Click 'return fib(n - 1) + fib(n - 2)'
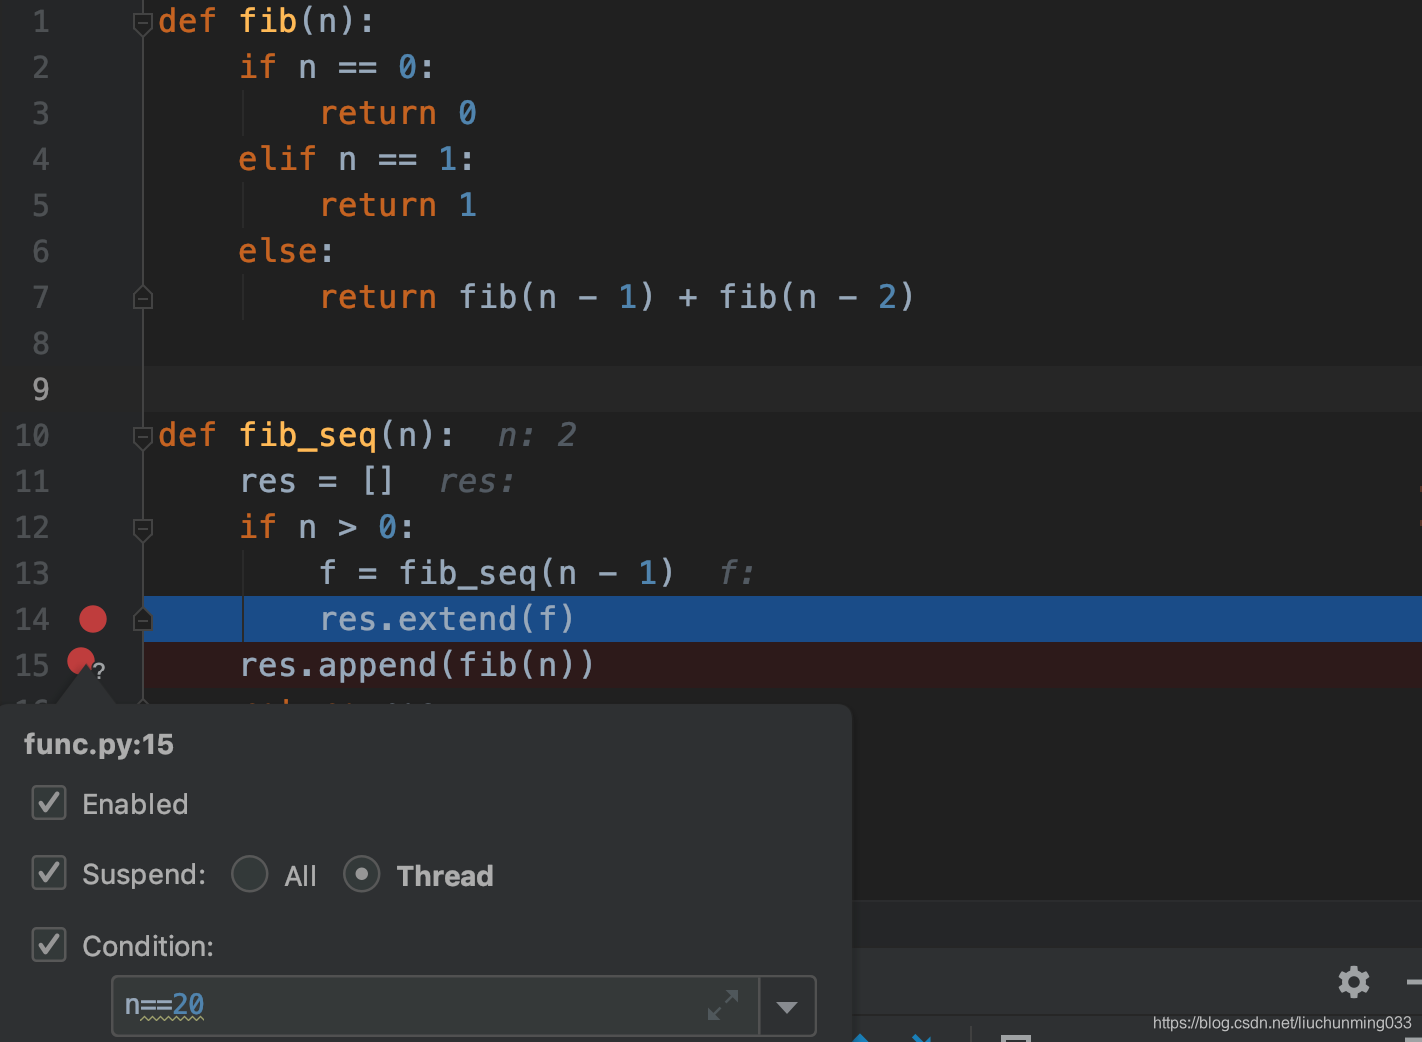 click(x=617, y=297)
